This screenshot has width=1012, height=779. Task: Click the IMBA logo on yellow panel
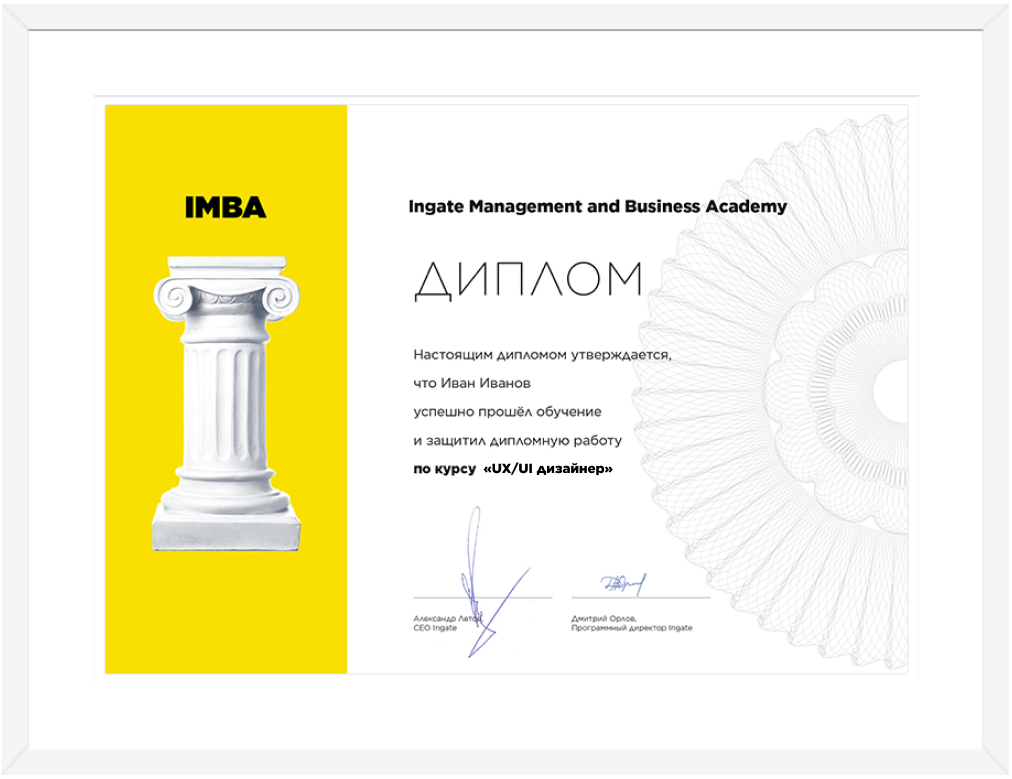click(x=225, y=207)
